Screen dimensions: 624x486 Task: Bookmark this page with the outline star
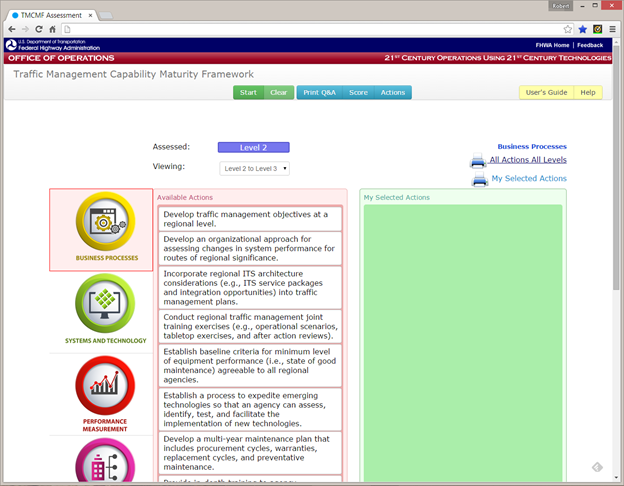coord(567,29)
